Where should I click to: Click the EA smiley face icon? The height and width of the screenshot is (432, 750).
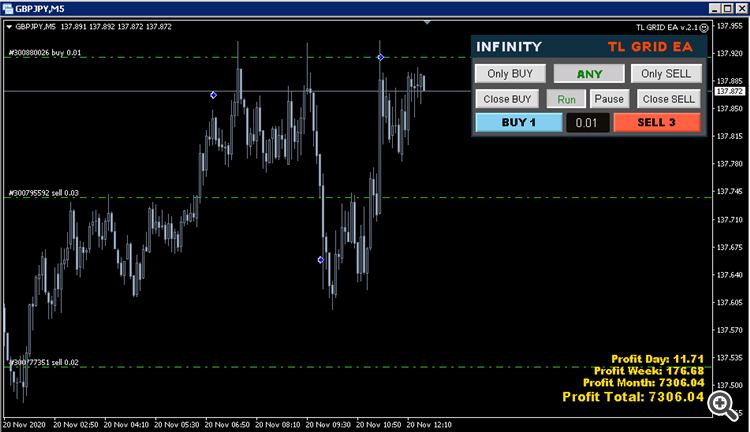[704, 28]
